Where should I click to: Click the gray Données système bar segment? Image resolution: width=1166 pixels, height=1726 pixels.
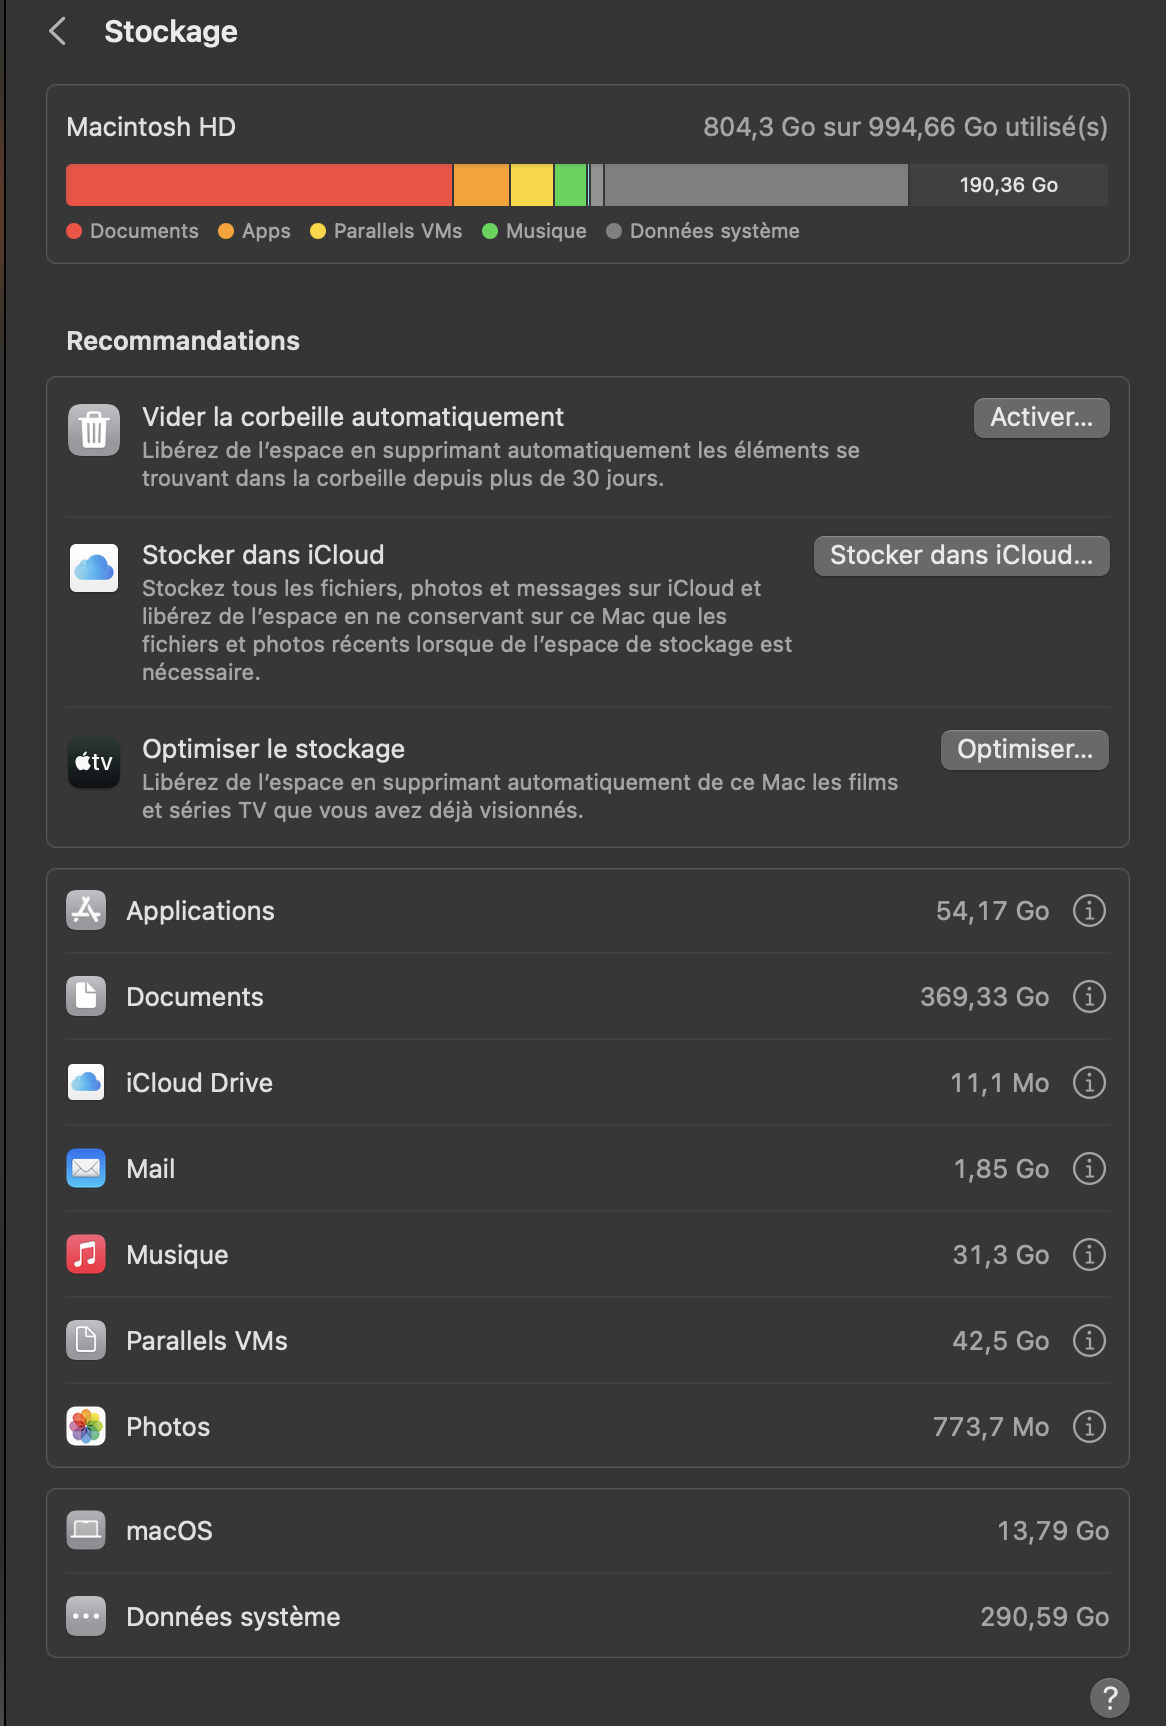(x=755, y=185)
